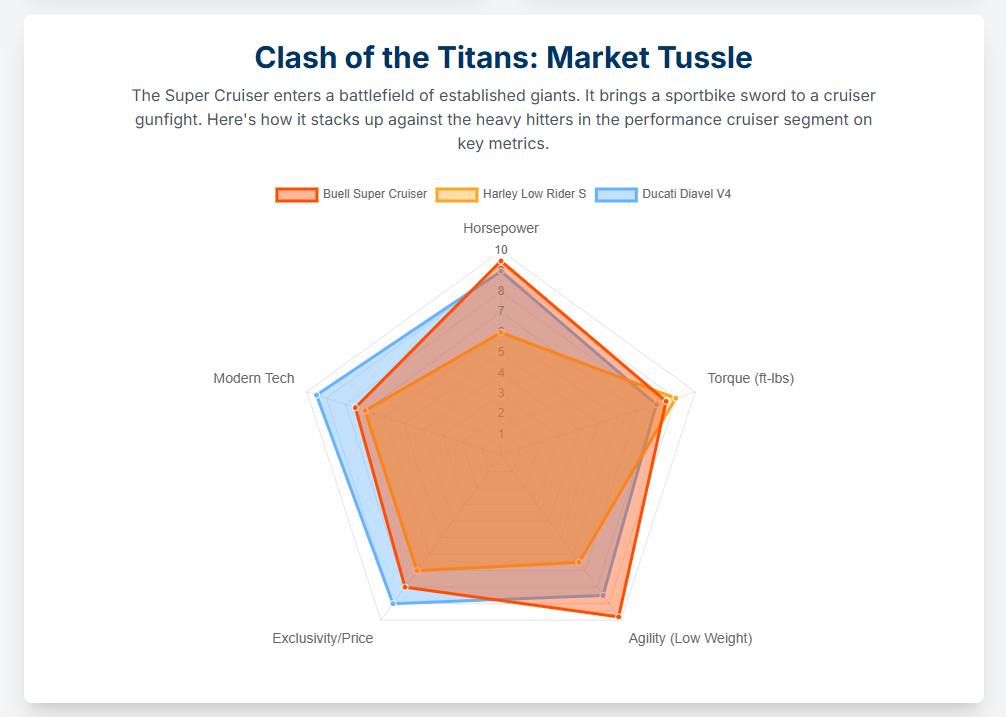This screenshot has height=717, width=1006.
Task: Click the Buell Modern Tech data point
Action: click(x=355, y=407)
